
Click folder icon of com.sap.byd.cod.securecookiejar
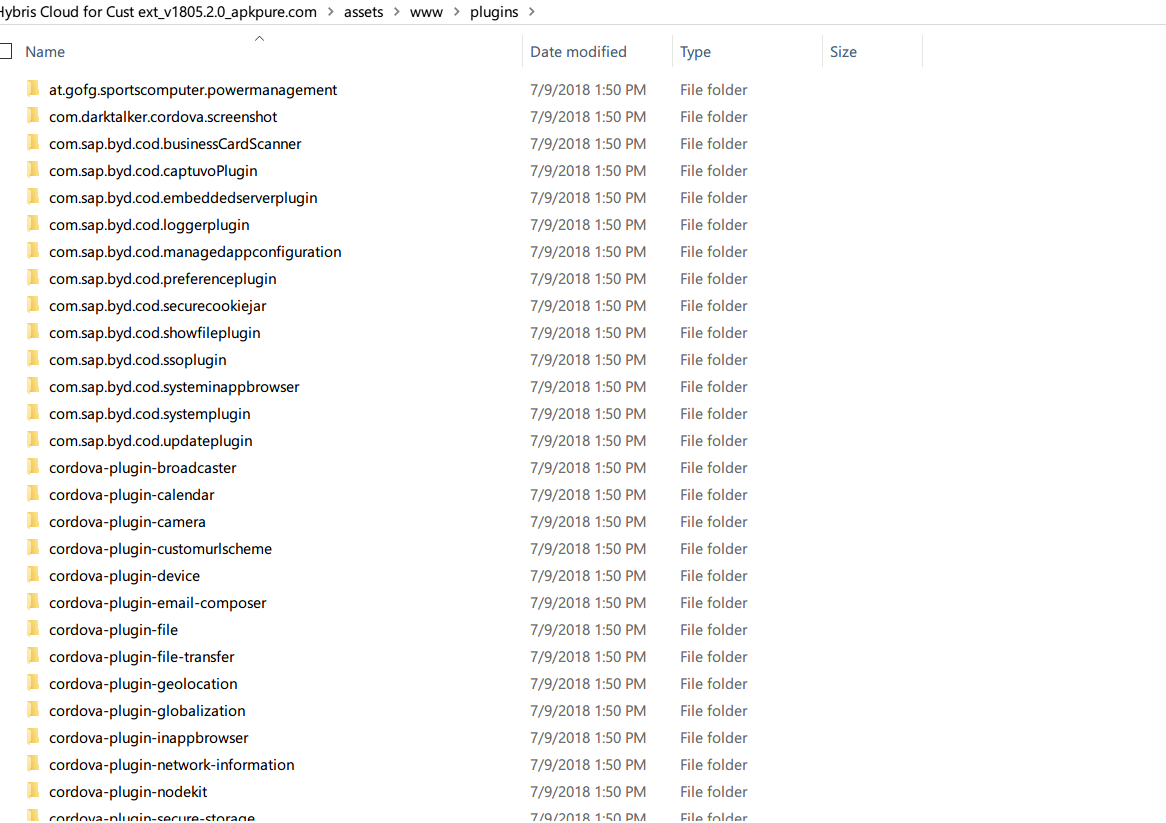(33, 305)
